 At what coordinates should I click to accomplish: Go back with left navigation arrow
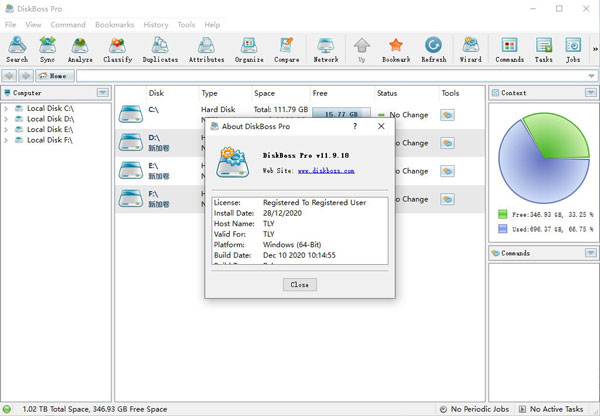[x=9, y=76]
